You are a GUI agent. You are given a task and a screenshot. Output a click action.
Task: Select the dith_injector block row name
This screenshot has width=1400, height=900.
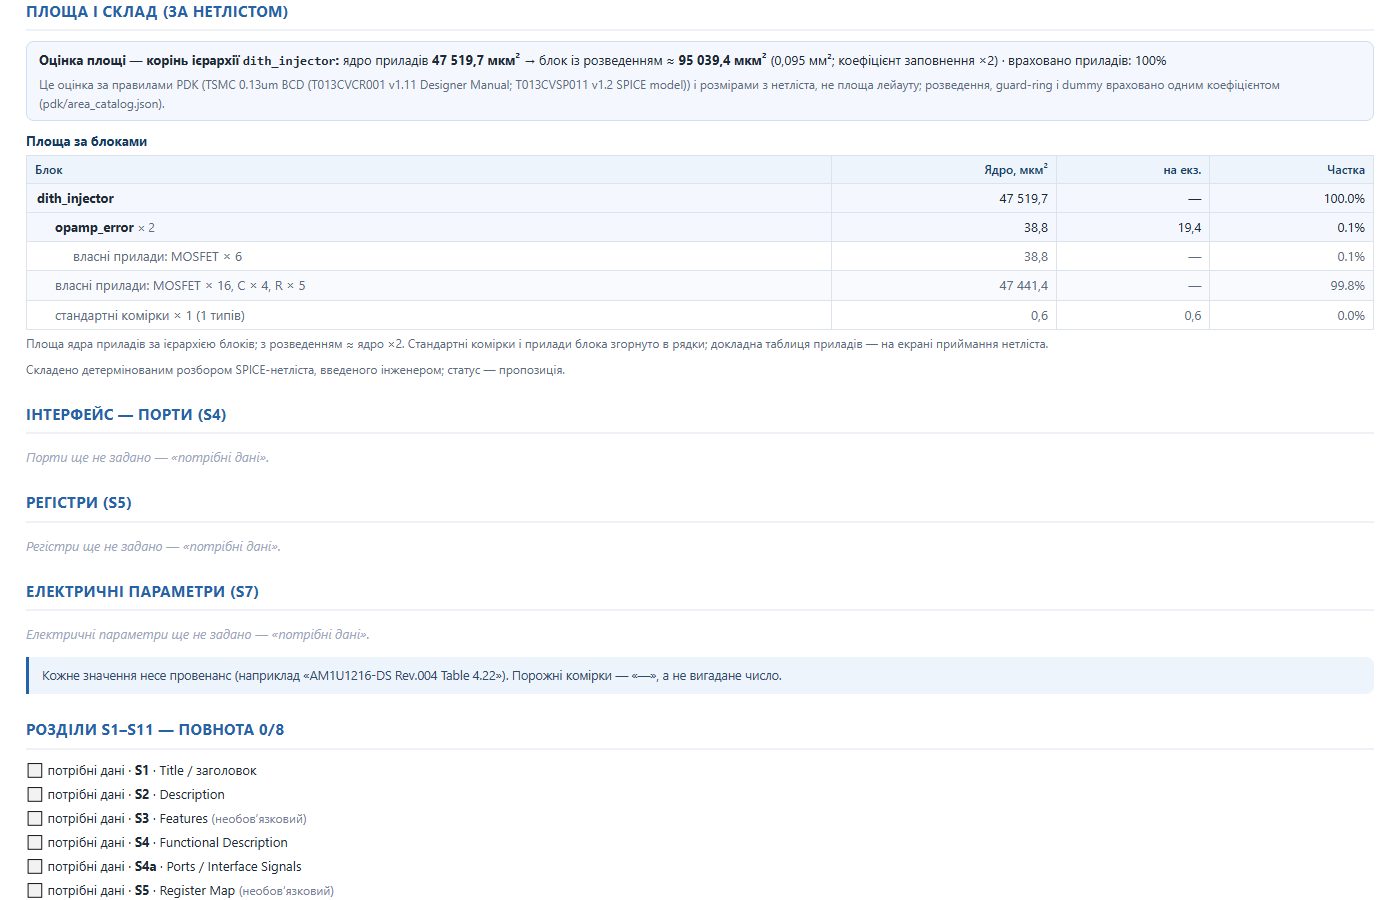[75, 198]
